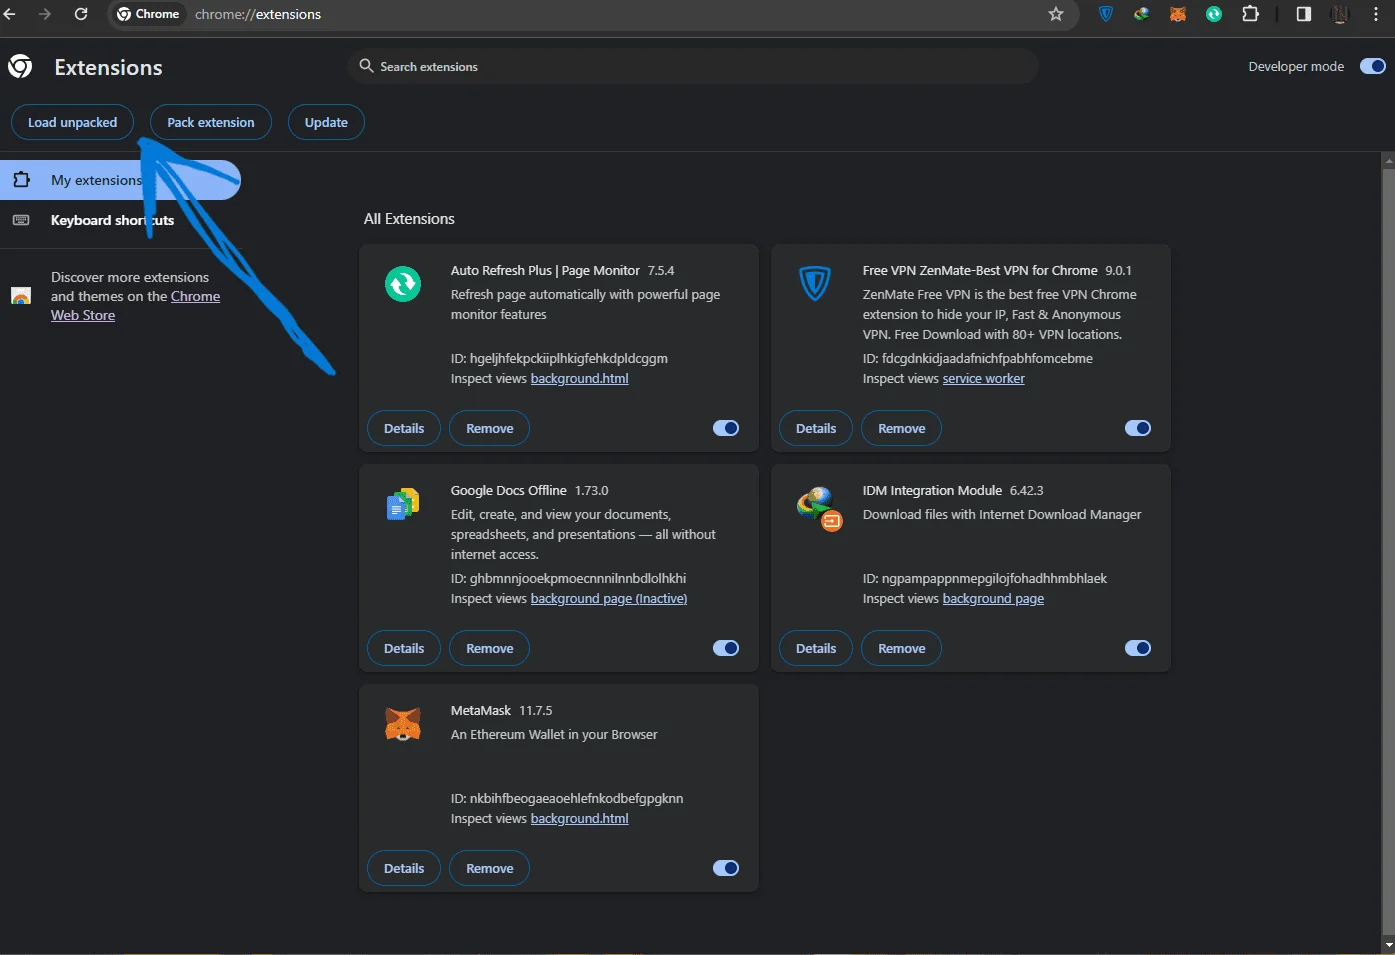The width and height of the screenshot is (1395, 955).
Task: Open Details for Free VPN ZenMate
Action: tap(816, 428)
